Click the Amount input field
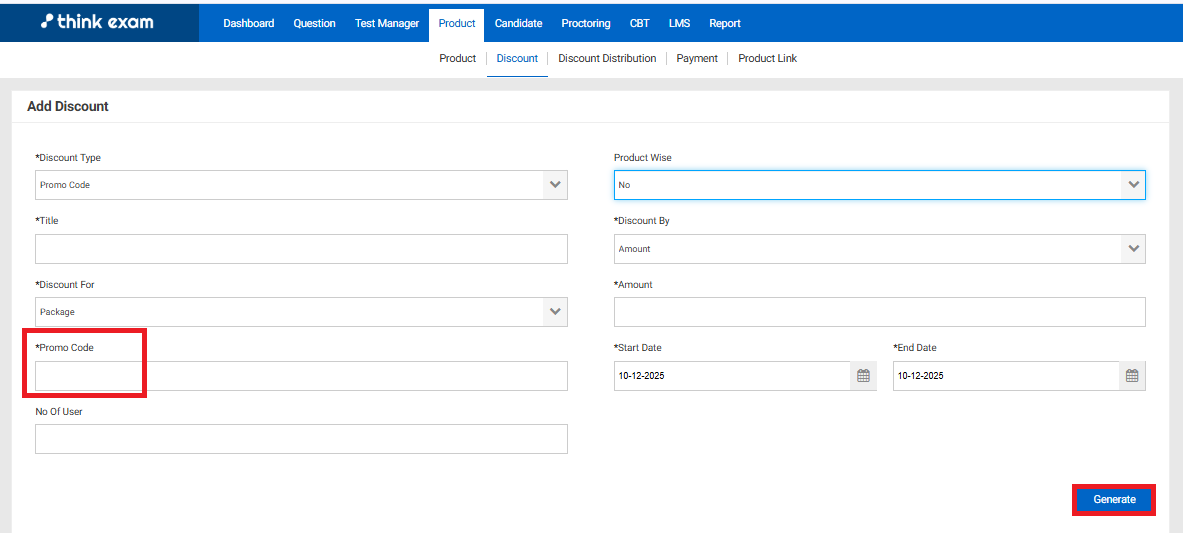This screenshot has width=1183, height=533. pyautogui.click(x=879, y=312)
